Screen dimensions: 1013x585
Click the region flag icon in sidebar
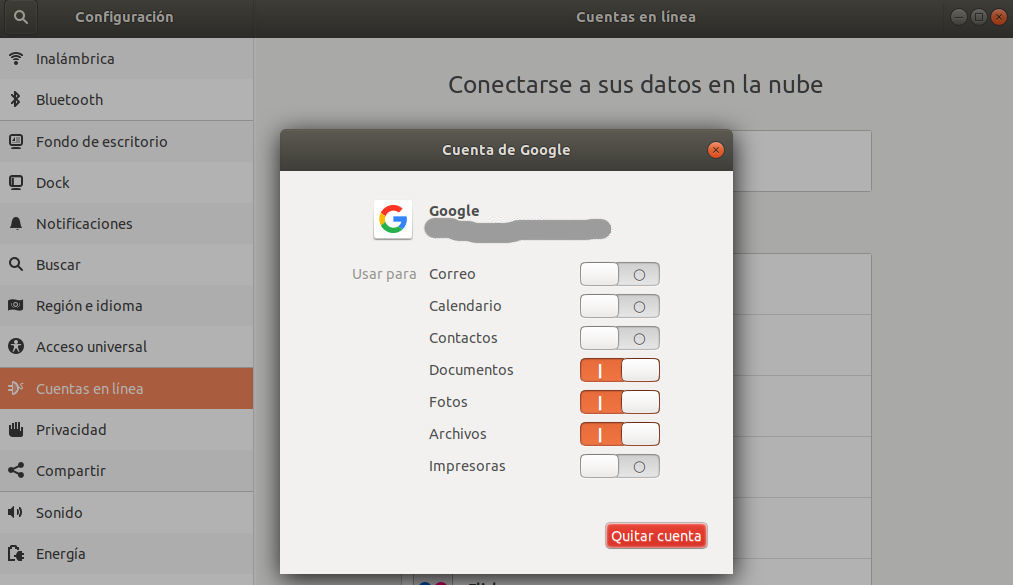click(x=16, y=305)
